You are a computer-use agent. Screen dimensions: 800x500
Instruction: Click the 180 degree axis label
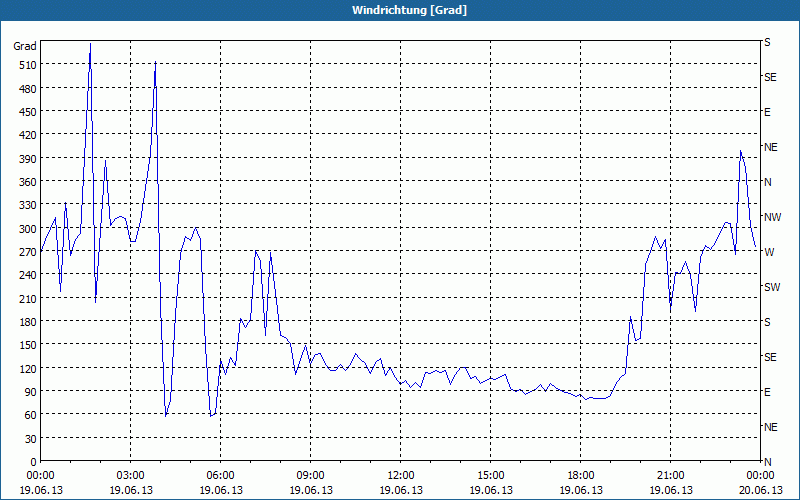[x=28, y=322]
